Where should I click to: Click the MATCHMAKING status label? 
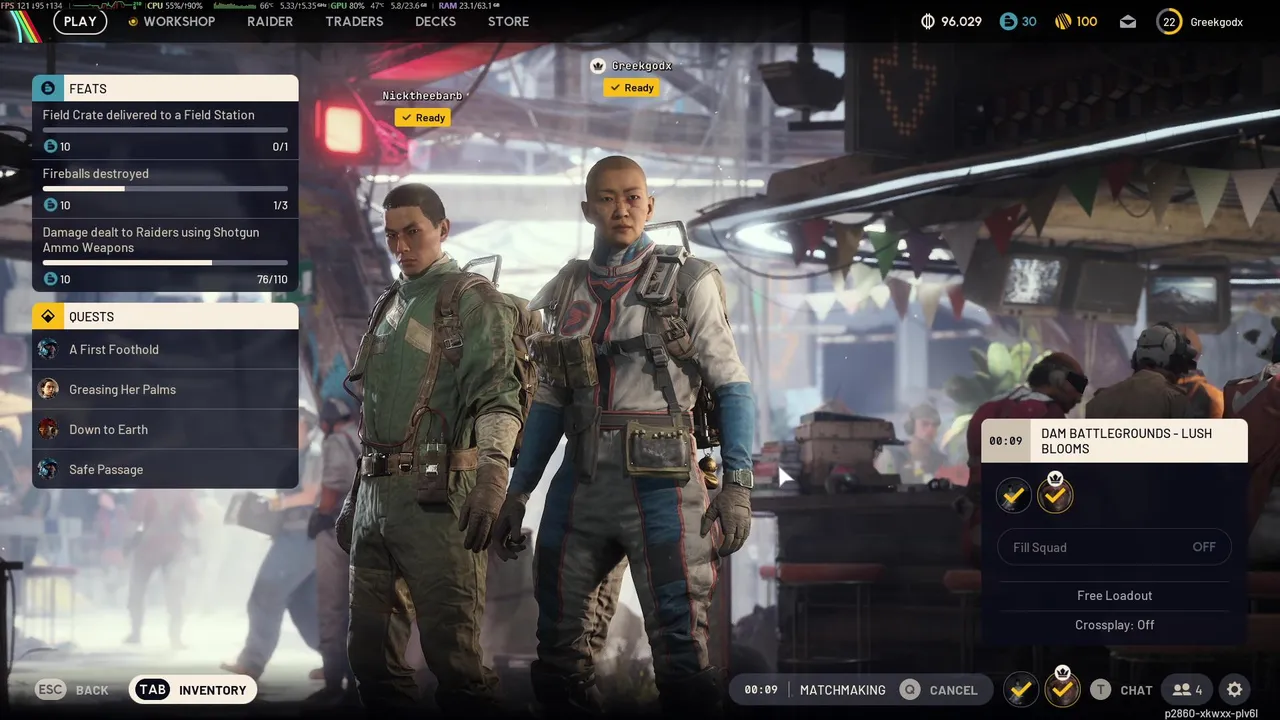point(842,690)
